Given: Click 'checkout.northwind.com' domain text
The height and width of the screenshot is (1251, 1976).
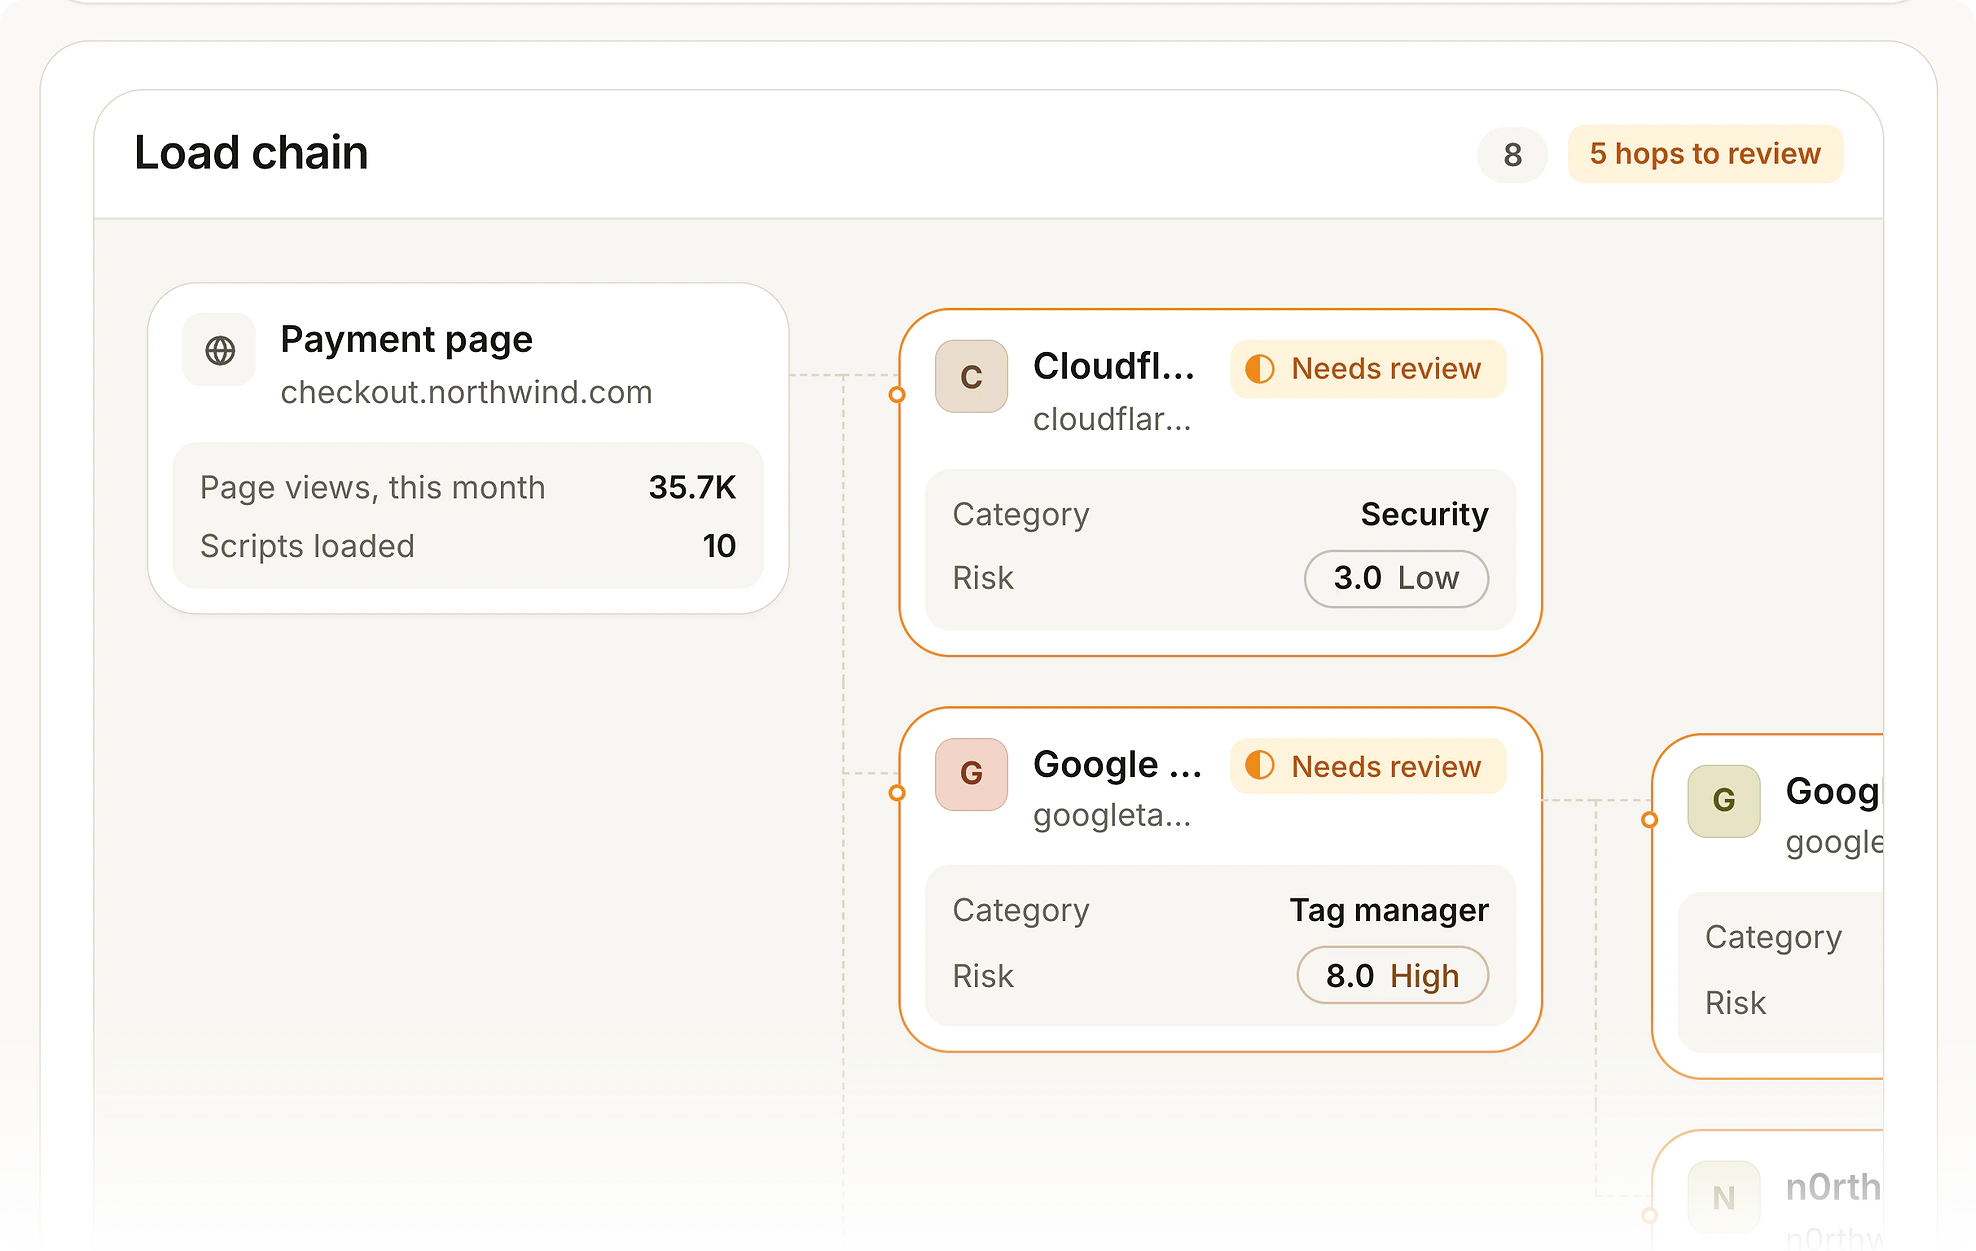Looking at the screenshot, I should [466, 393].
